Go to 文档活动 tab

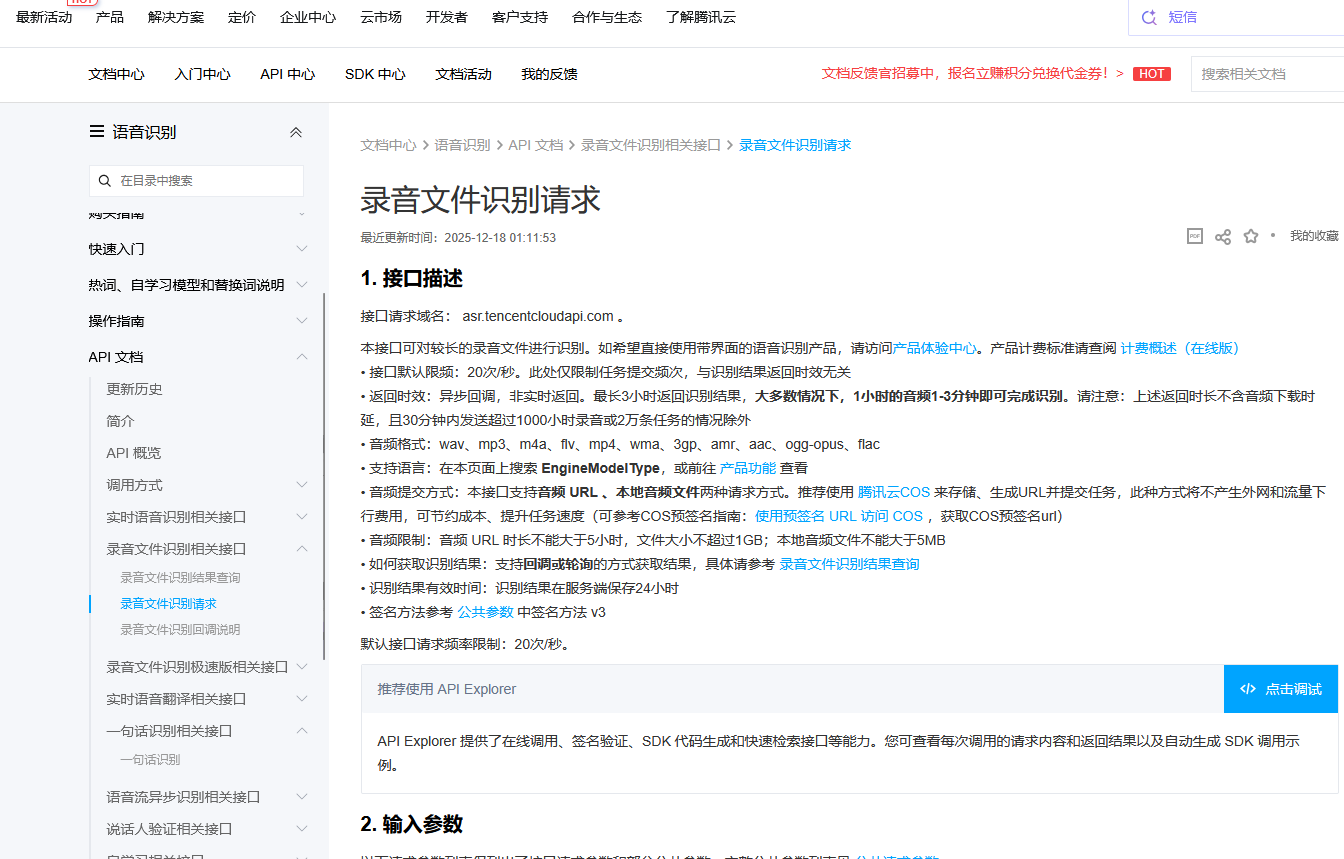point(463,74)
